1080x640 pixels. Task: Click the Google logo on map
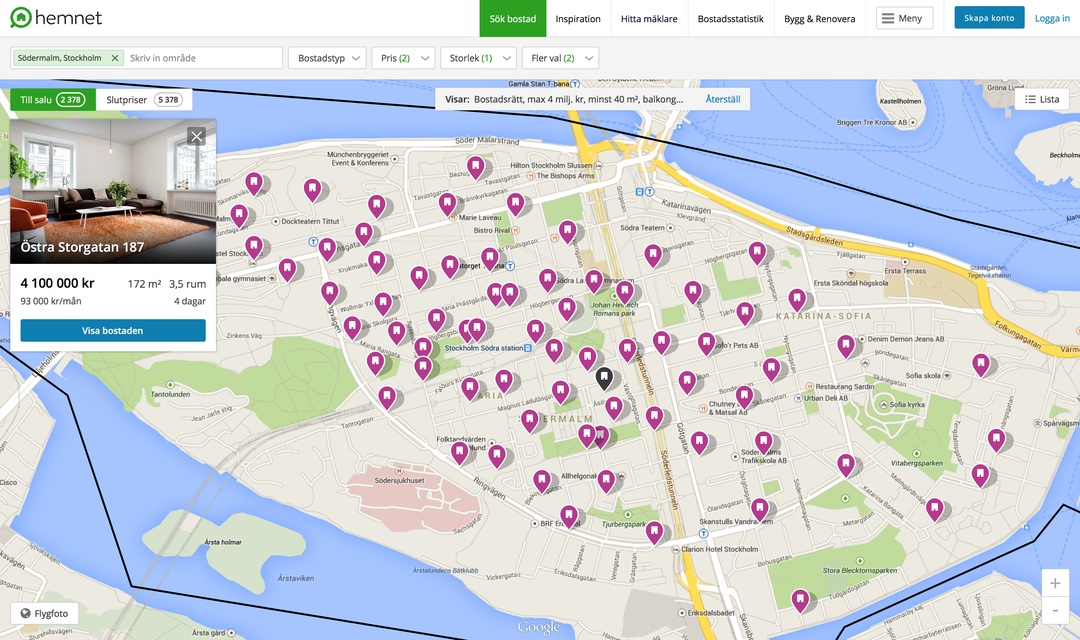539,627
